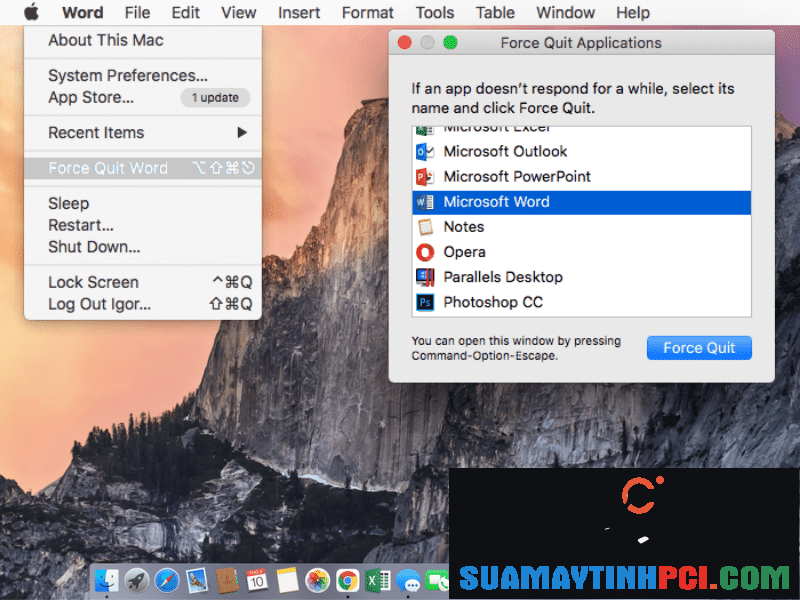
Task: Open App Store with 1 update
Action: tap(143, 97)
